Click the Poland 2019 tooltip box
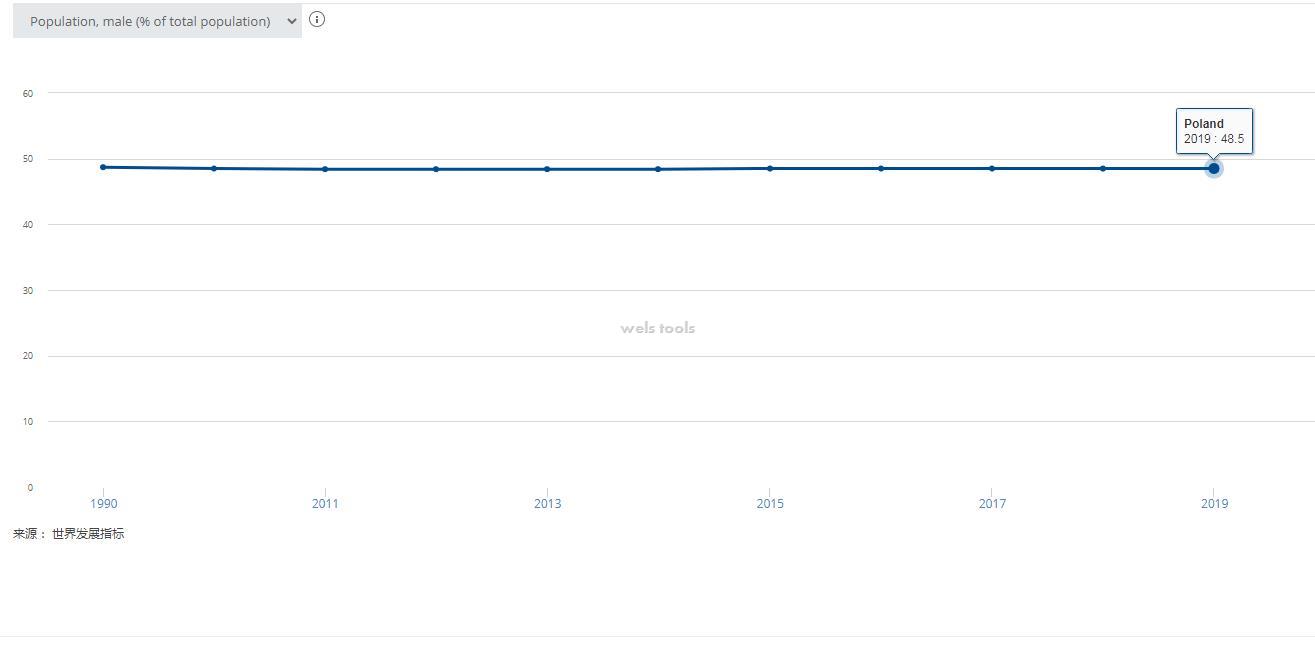Image resolution: width=1315 pixels, height=658 pixels. point(1214,131)
